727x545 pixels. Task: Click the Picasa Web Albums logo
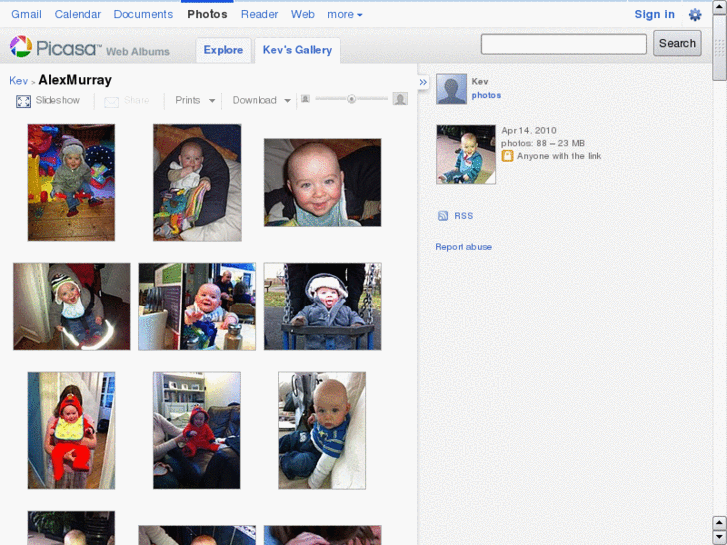coord(89,47)
